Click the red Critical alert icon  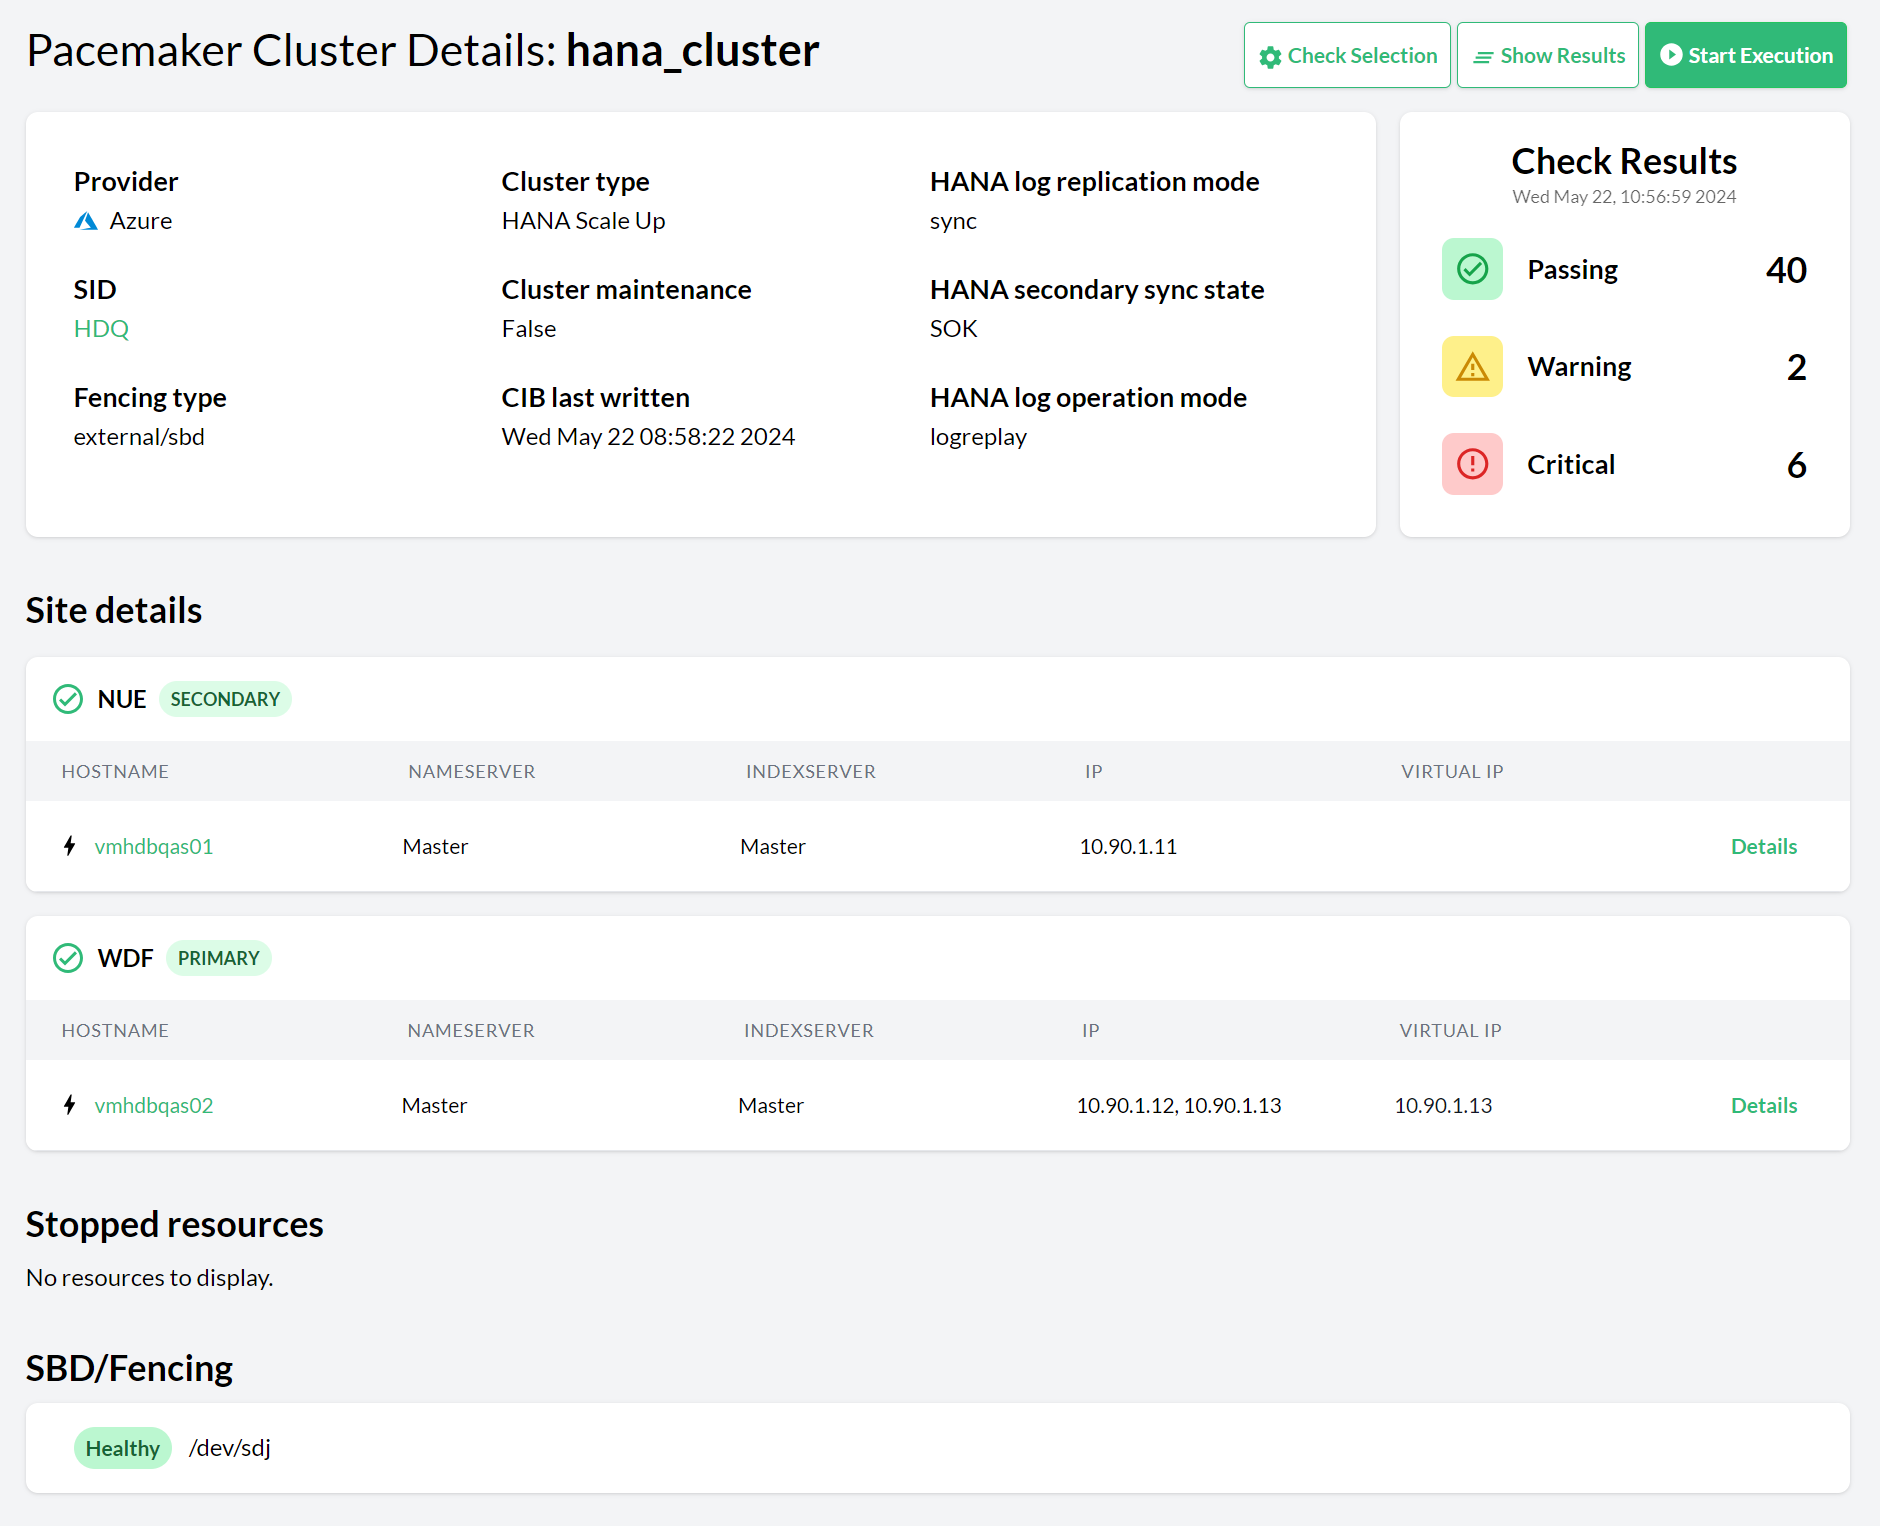point(1472,464)
